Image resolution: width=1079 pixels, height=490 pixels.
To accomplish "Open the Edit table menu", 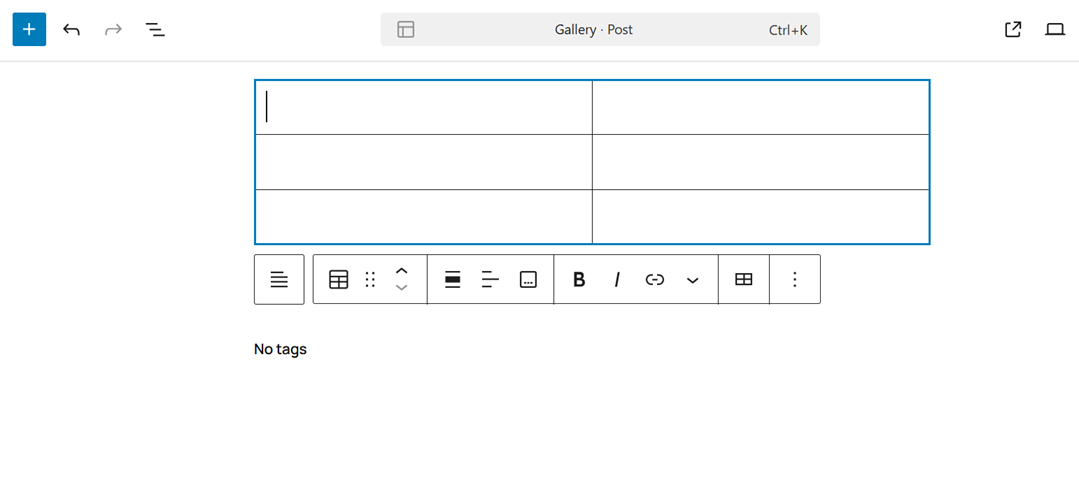I will click(x=744, y=280).
